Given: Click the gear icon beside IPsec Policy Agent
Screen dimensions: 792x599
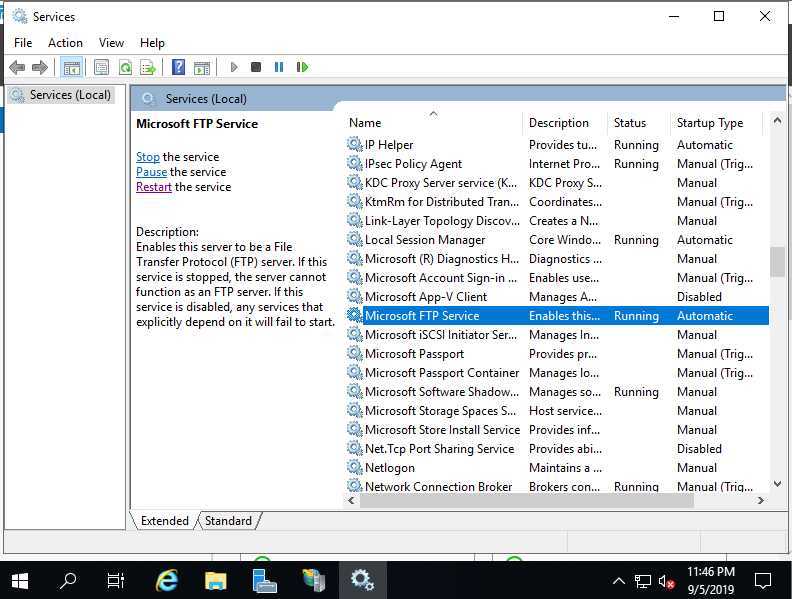Looking at the screenshot, I should point(355,164).
